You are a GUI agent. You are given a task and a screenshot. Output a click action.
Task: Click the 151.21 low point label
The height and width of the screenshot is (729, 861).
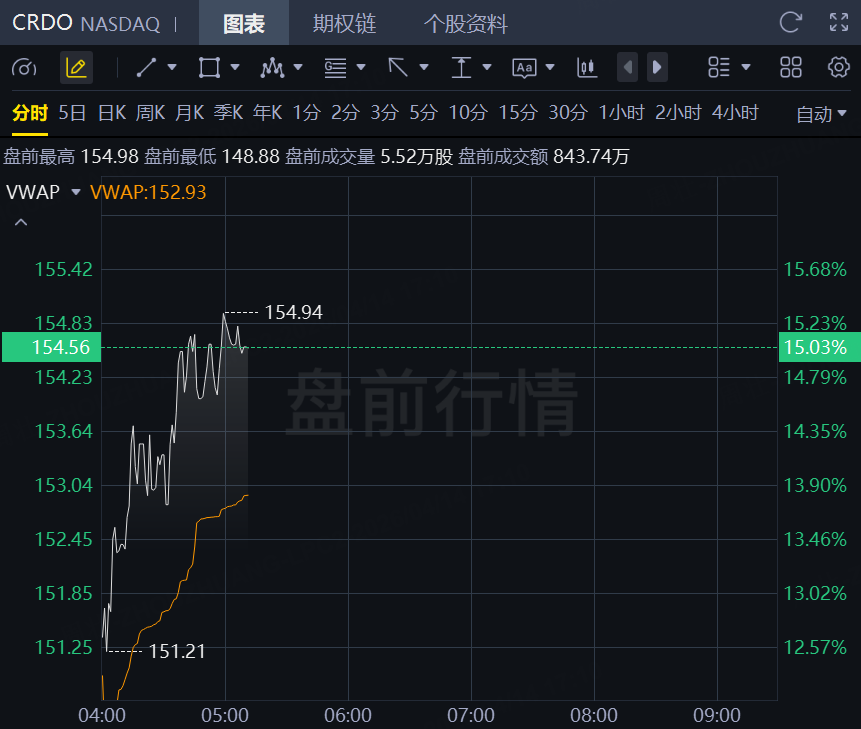pos(177,651)
